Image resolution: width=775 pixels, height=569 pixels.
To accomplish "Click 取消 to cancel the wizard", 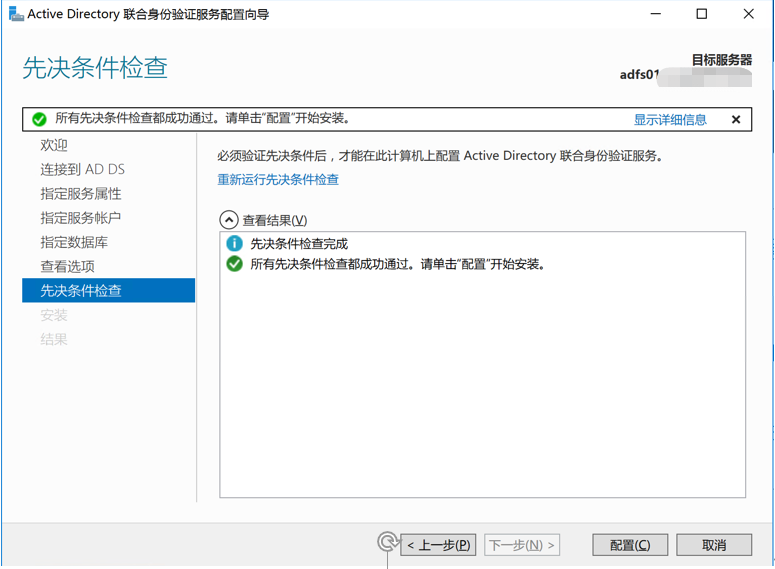I will tap(714, 545).
